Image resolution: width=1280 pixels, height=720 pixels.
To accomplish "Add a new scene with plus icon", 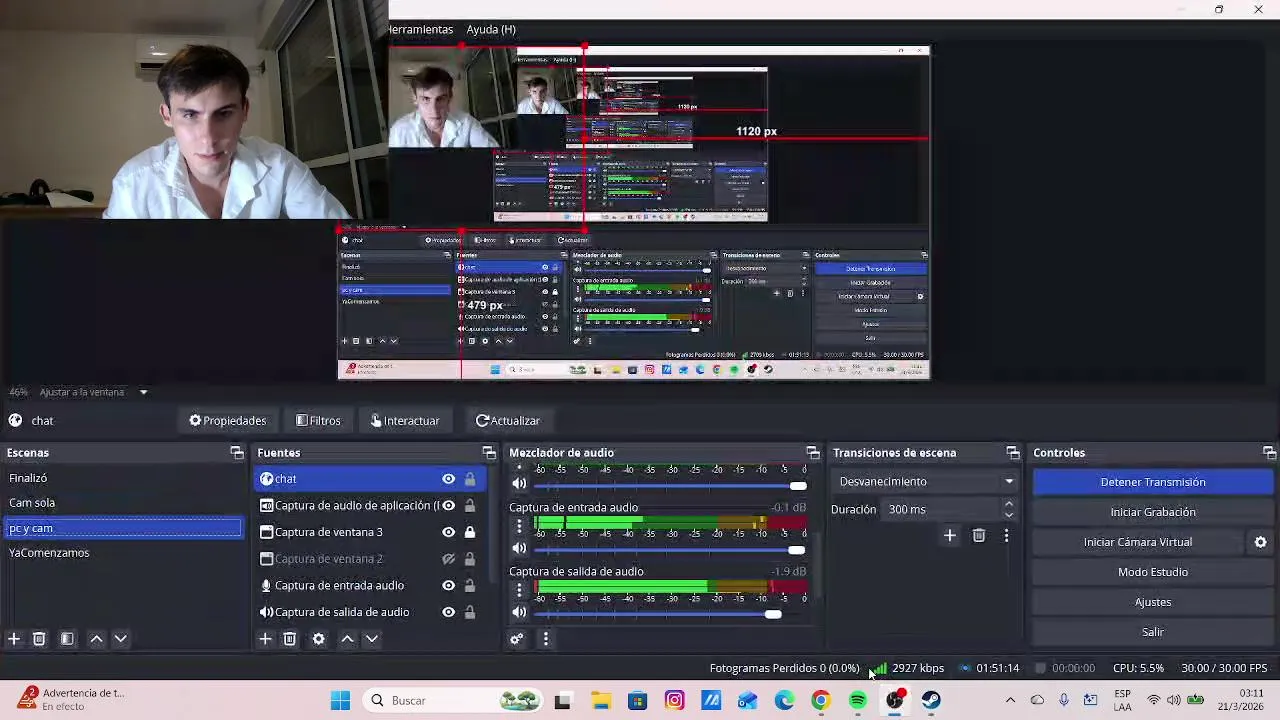I will click(x=14, y=639).
